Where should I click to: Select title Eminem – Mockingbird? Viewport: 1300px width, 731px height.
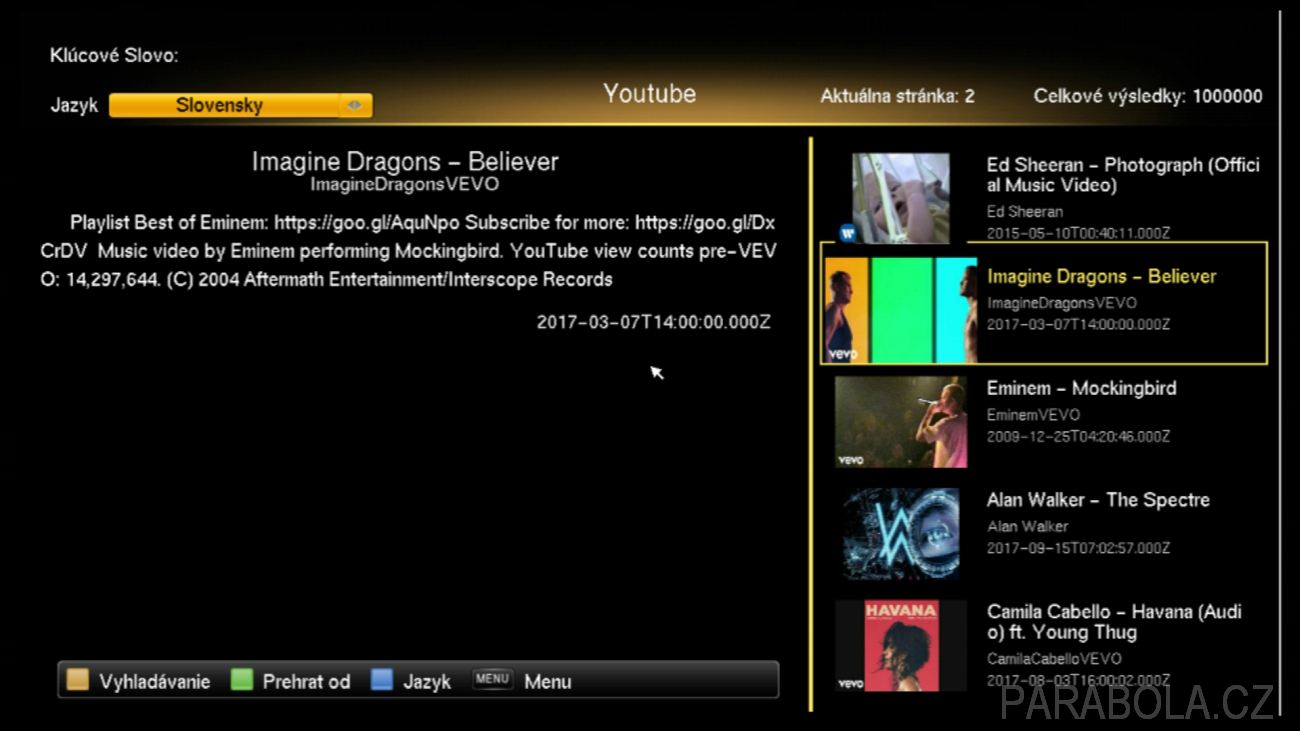(1081, 388)
